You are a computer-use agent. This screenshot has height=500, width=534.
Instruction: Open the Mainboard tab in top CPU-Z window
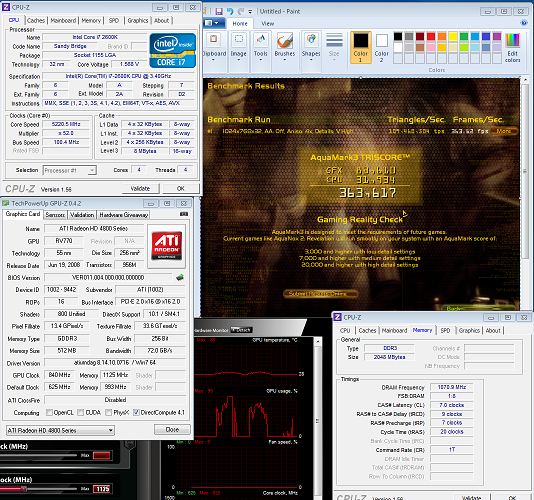click(x=63, y=21)
